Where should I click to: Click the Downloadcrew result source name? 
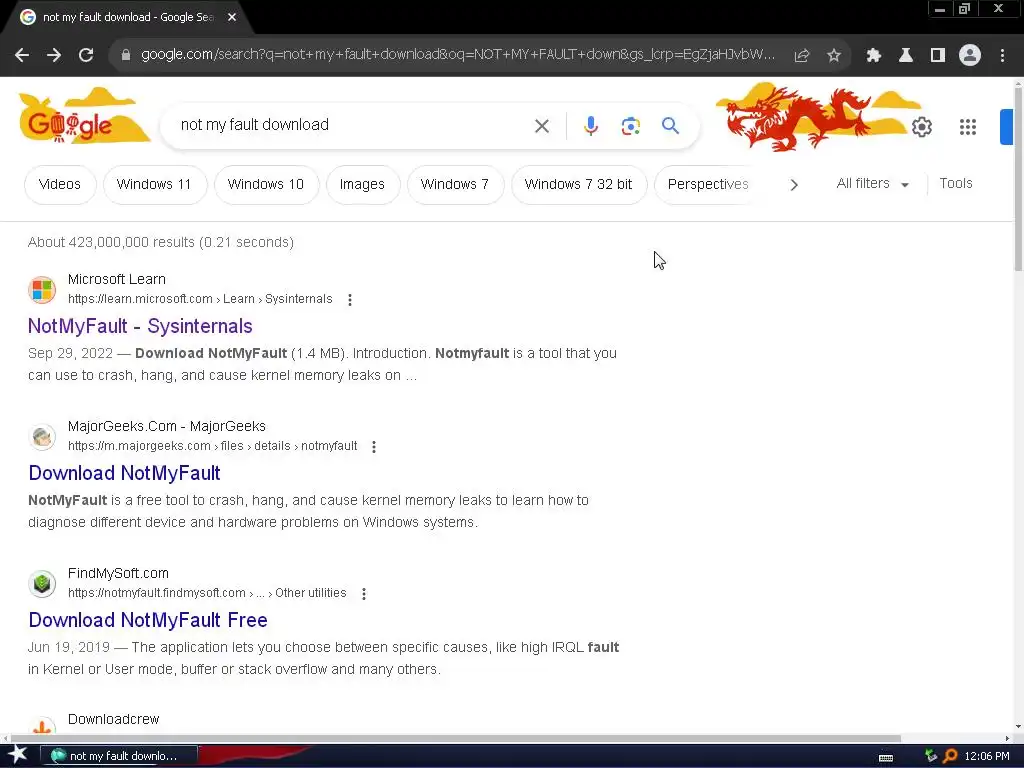click(114, 719)
